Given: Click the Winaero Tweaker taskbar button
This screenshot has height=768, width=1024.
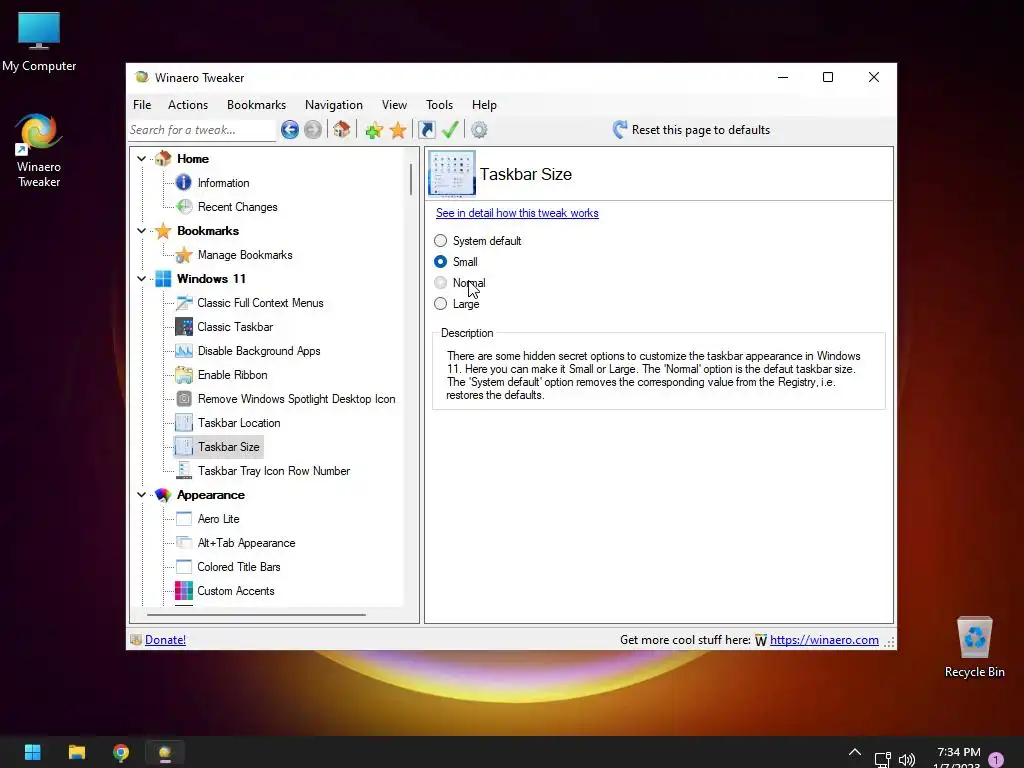Looking at the screenshot, I should tap(165, 752).
